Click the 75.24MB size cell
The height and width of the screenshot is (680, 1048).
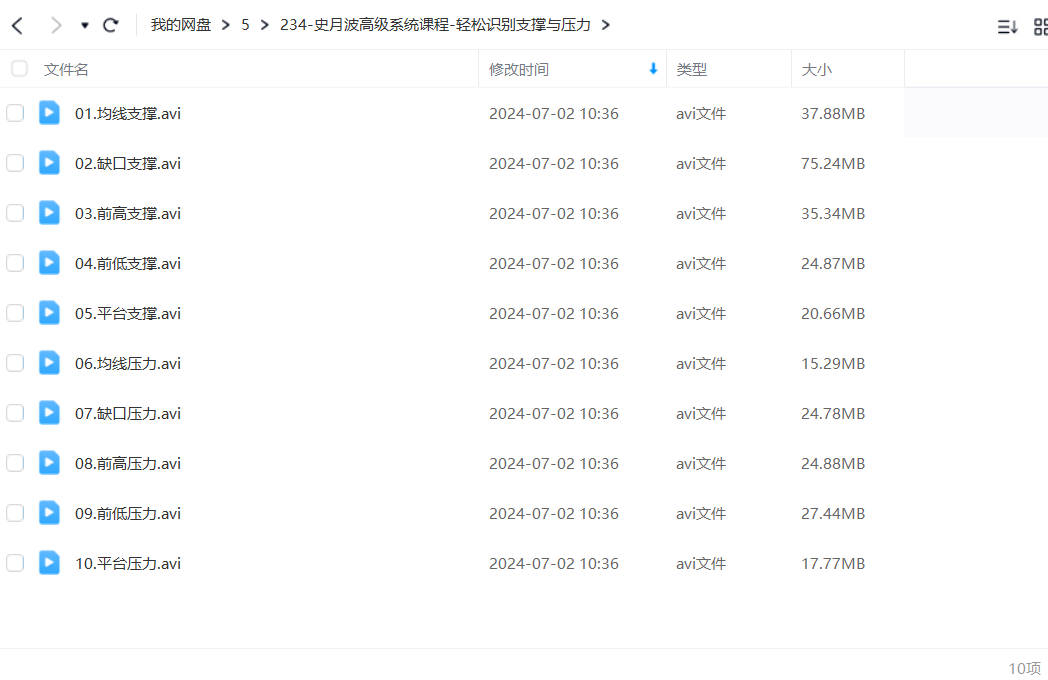click(x=833, y=164)
